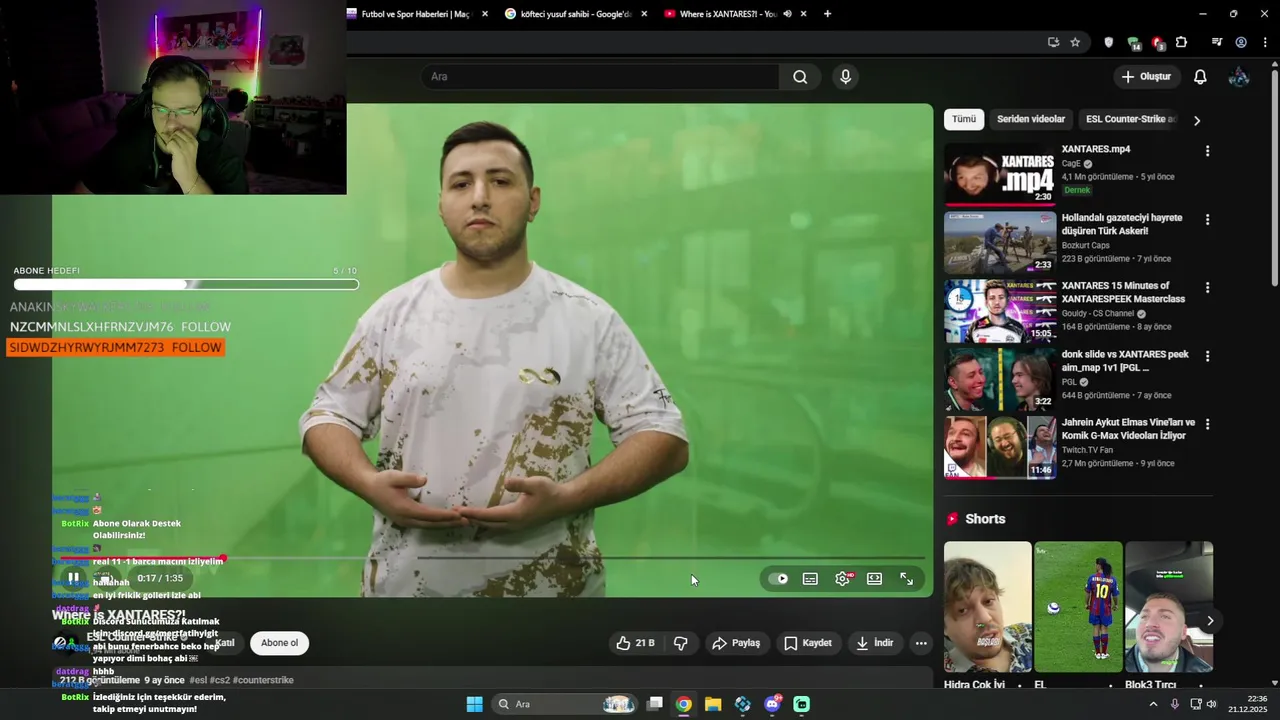Subscribe using Abone ol button

(x=279, y=643)
